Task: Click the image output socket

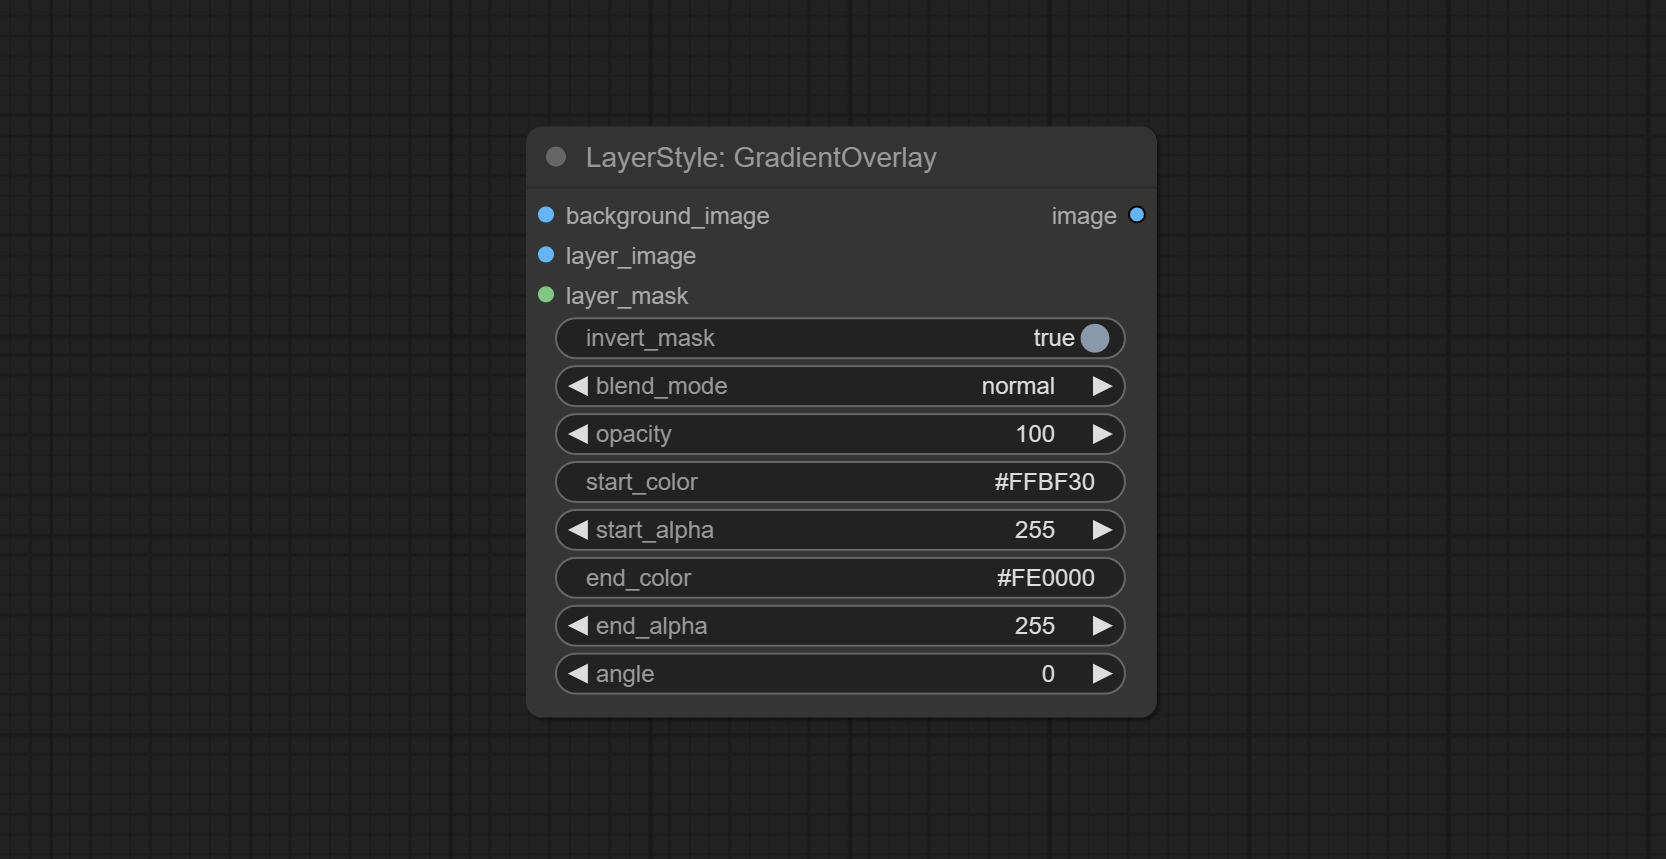Action: point(1137,215)
